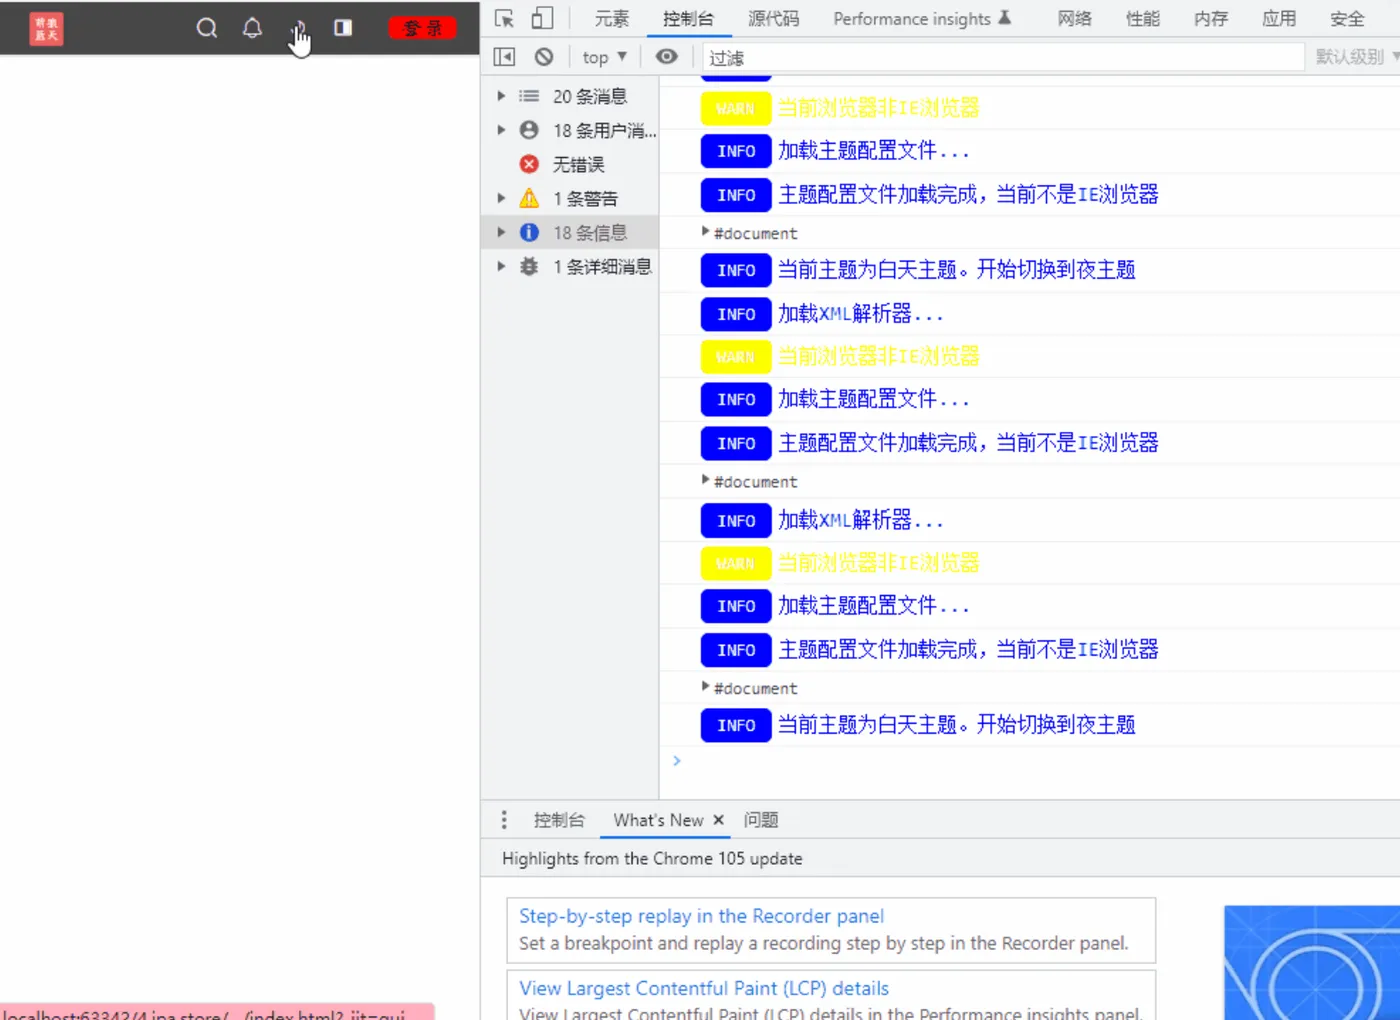The width and height of the screenshot is (1400, 1020).
Task: Click the red 登录 login button
Action: tap(422, 28)
